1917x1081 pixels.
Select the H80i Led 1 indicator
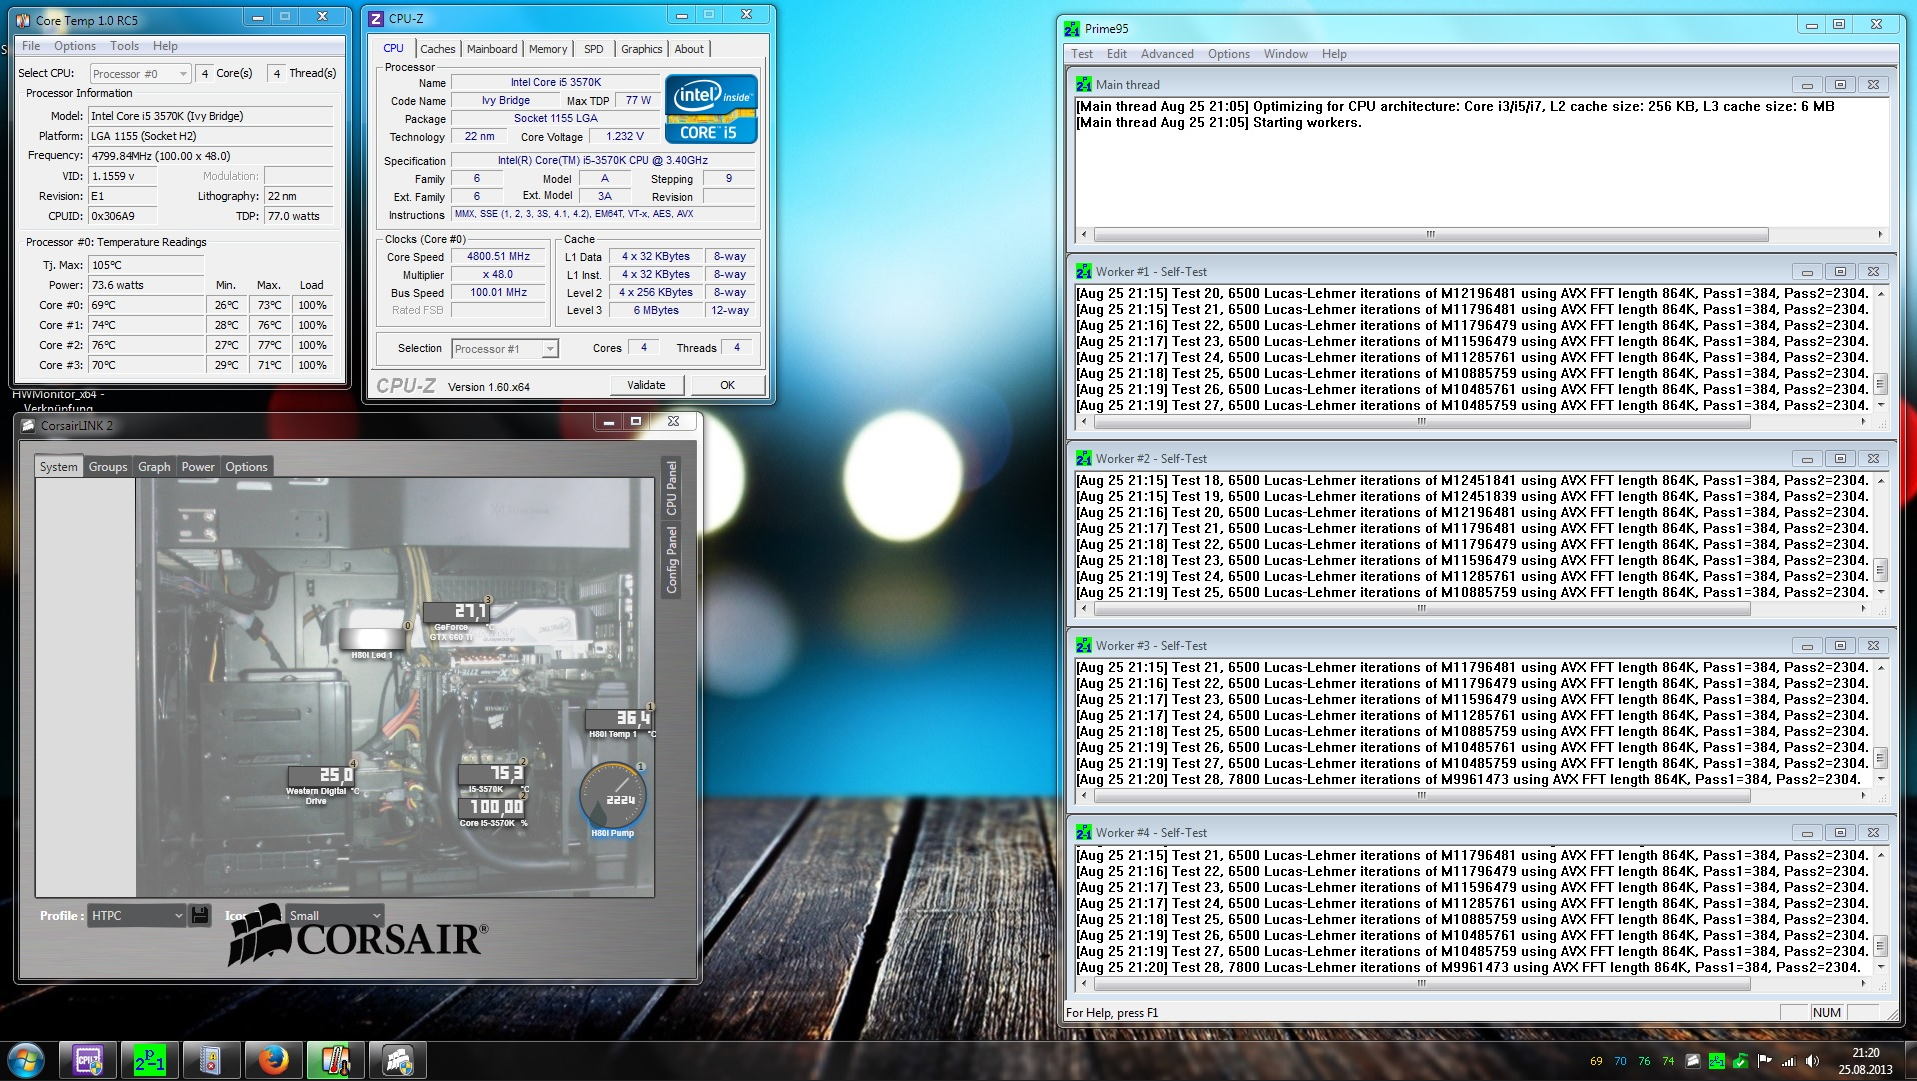372,640
